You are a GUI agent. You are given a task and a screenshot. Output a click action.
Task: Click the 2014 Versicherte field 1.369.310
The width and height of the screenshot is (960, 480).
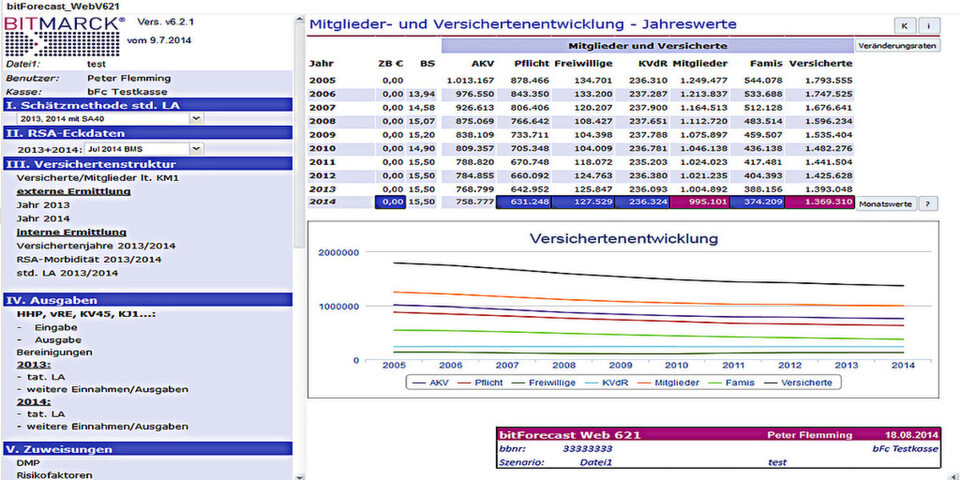click(820, 203)
